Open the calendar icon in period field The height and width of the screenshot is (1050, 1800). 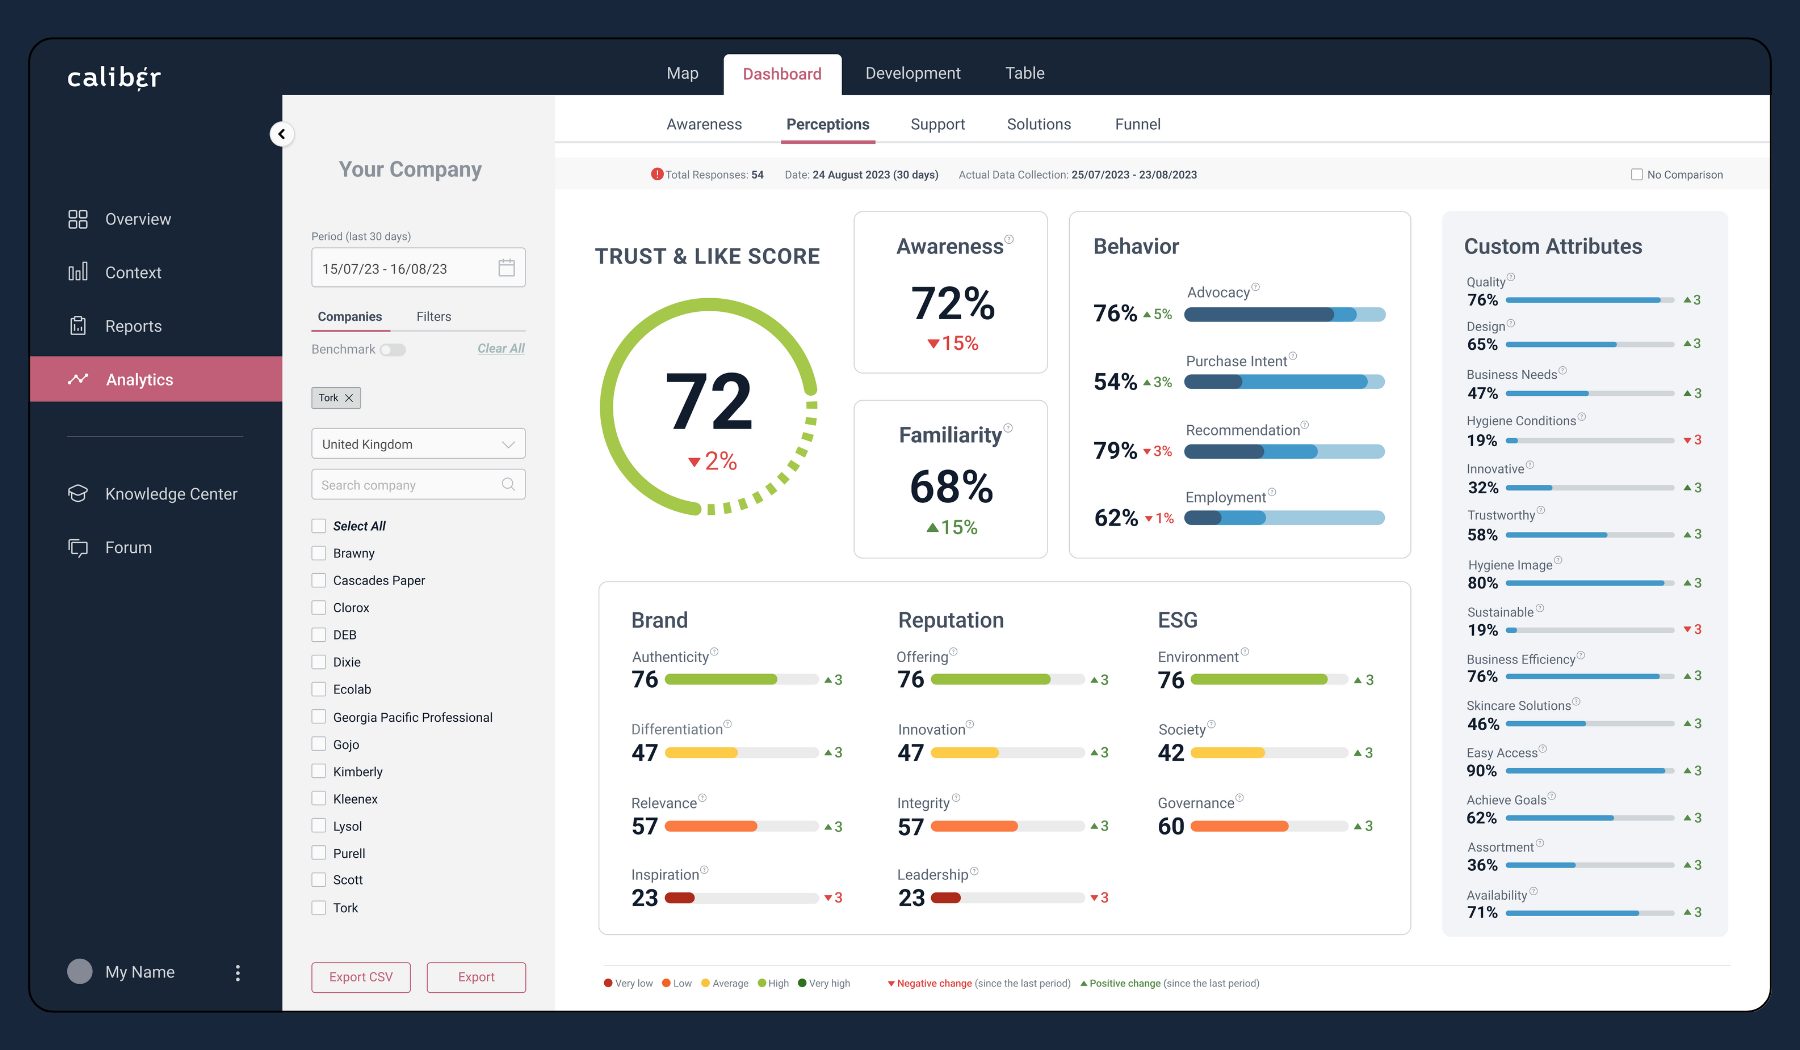tap(507, 268)
